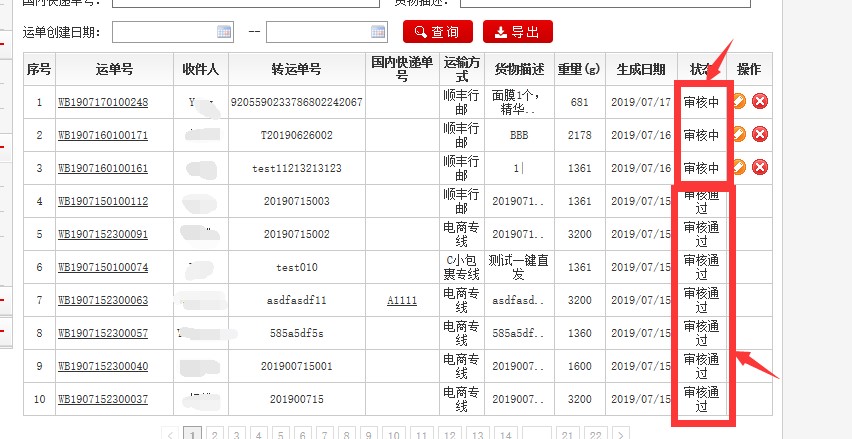Go to page 10 in pagination
Image resolution: width=852 pixels, height=439 pixels.
(393, 435)
